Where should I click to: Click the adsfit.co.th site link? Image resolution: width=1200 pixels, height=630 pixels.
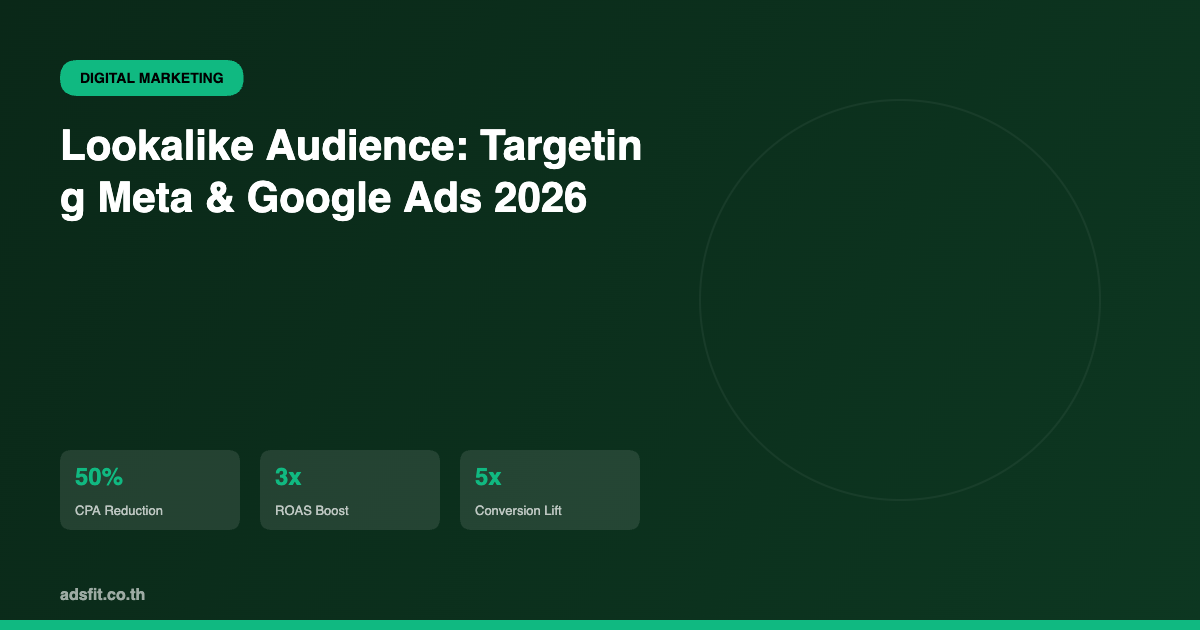[x=102, y=595]
